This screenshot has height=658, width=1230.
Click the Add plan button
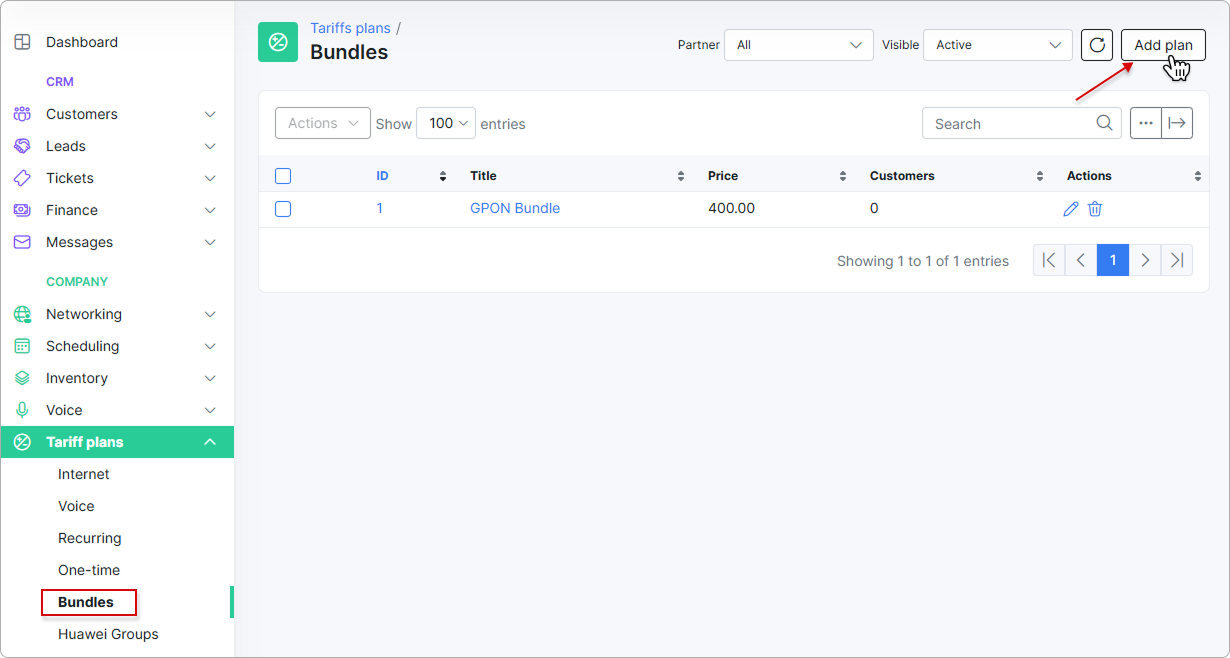pos(1163,45)
